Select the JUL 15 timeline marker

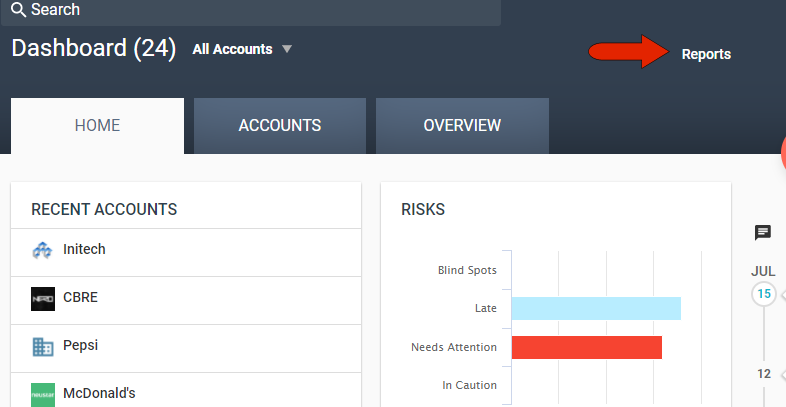(x=764, y=294)
